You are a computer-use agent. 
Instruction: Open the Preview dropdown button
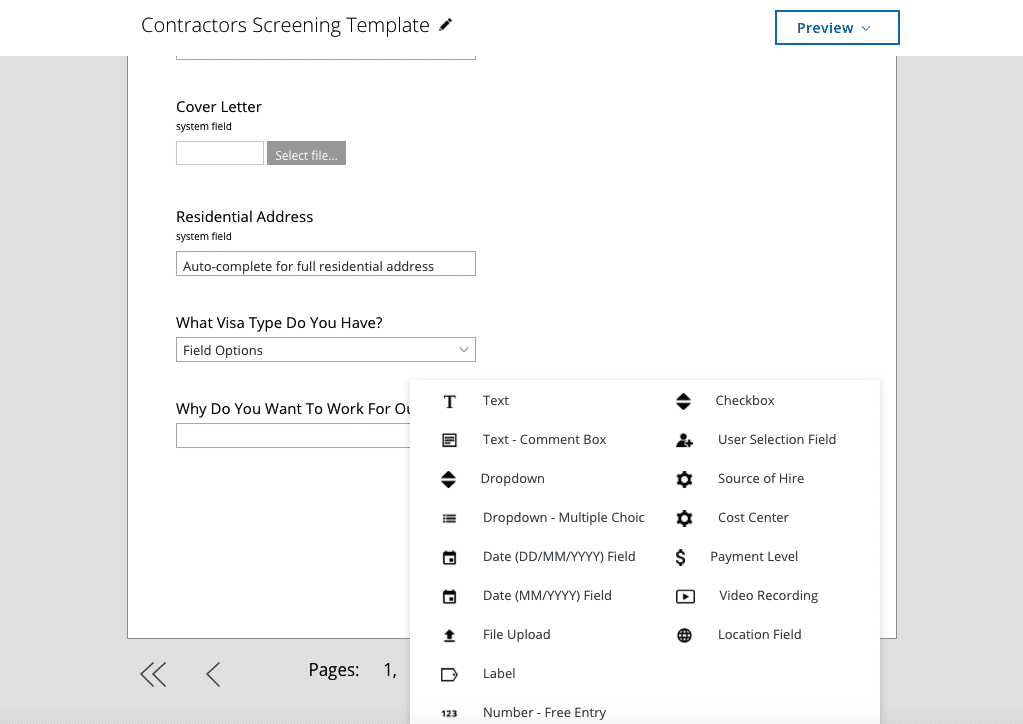[x=837, y=28]
